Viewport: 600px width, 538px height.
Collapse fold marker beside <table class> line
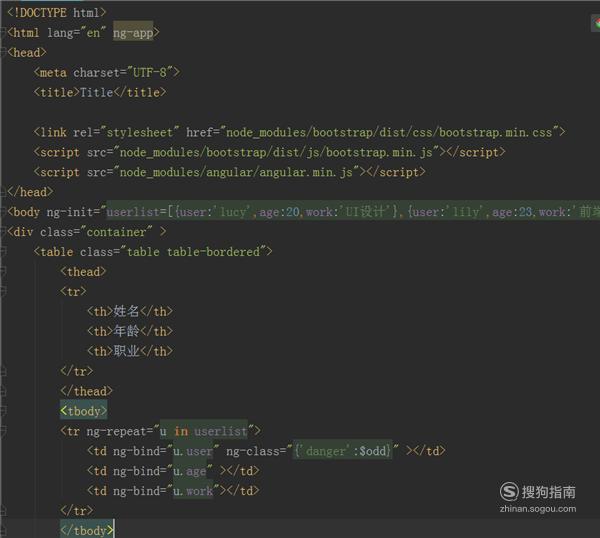[3, 251]
